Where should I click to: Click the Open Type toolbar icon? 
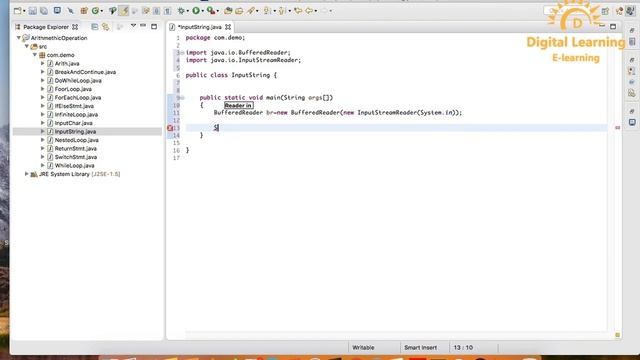113,11
